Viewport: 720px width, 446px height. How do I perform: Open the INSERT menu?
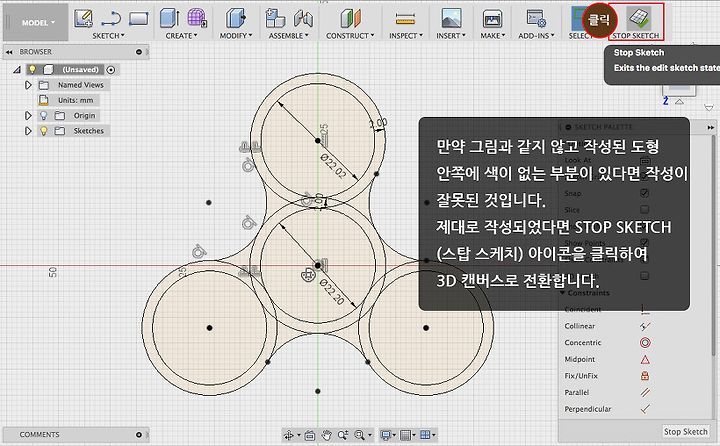click(x=451, y=35)
